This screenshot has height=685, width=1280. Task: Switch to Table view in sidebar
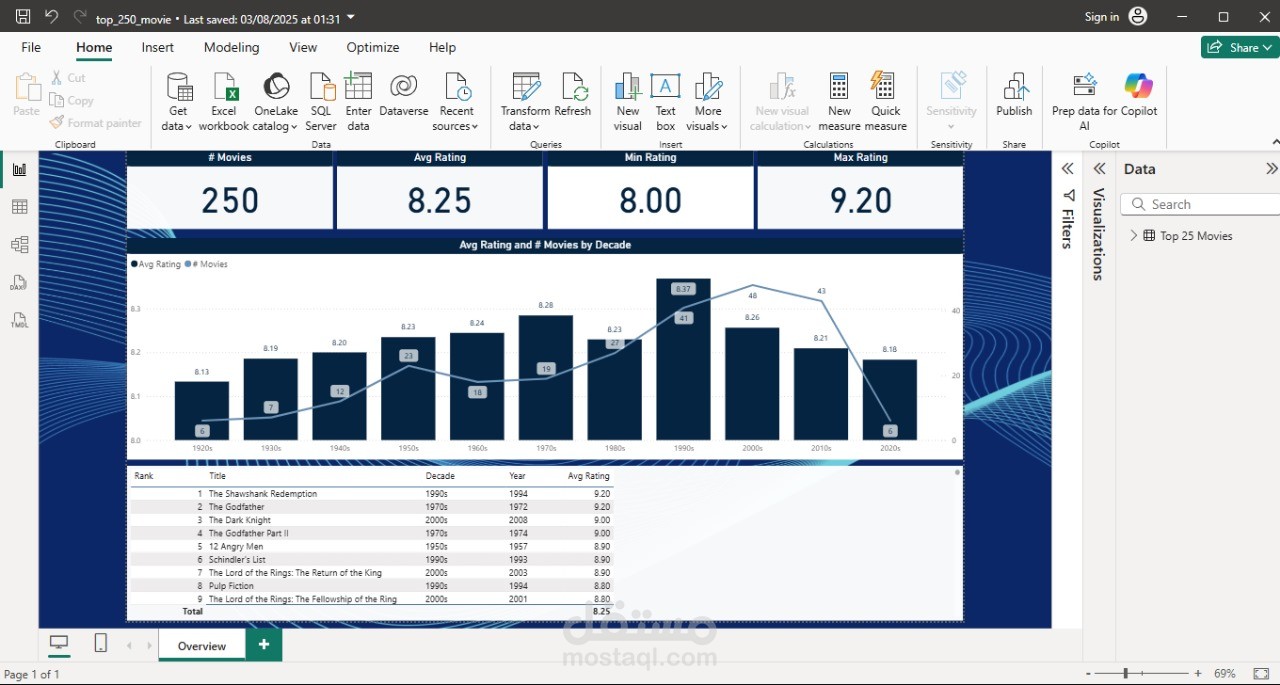tap(19, 207)
